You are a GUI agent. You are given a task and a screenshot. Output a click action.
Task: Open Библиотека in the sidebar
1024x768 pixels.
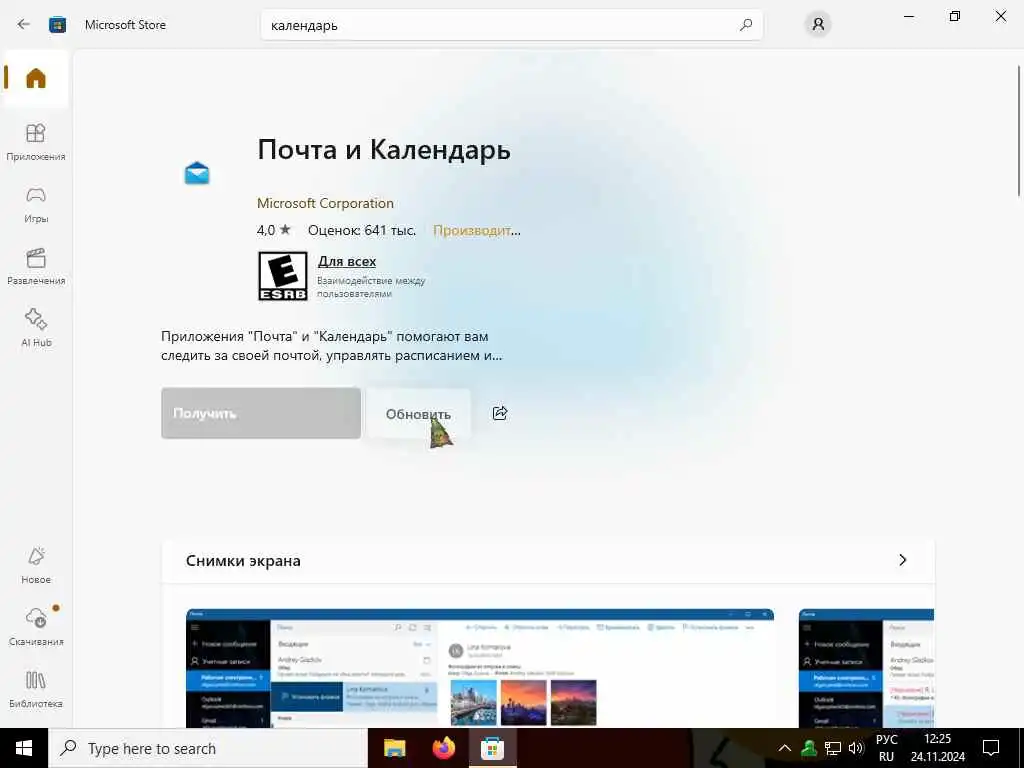coord(35,689)
